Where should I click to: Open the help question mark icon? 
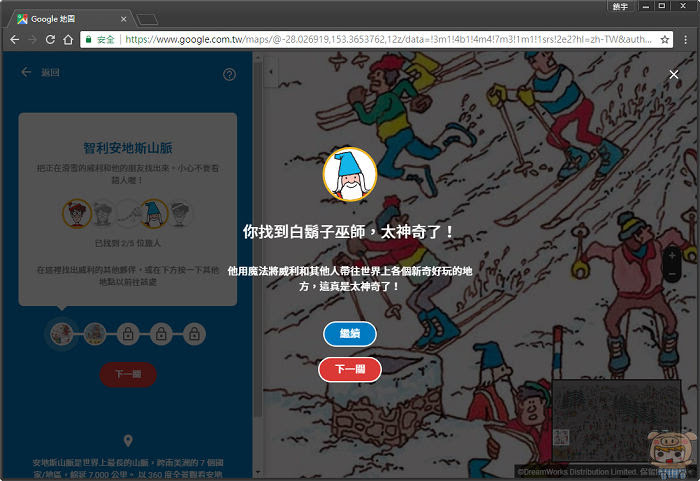(x=229, y=75)
